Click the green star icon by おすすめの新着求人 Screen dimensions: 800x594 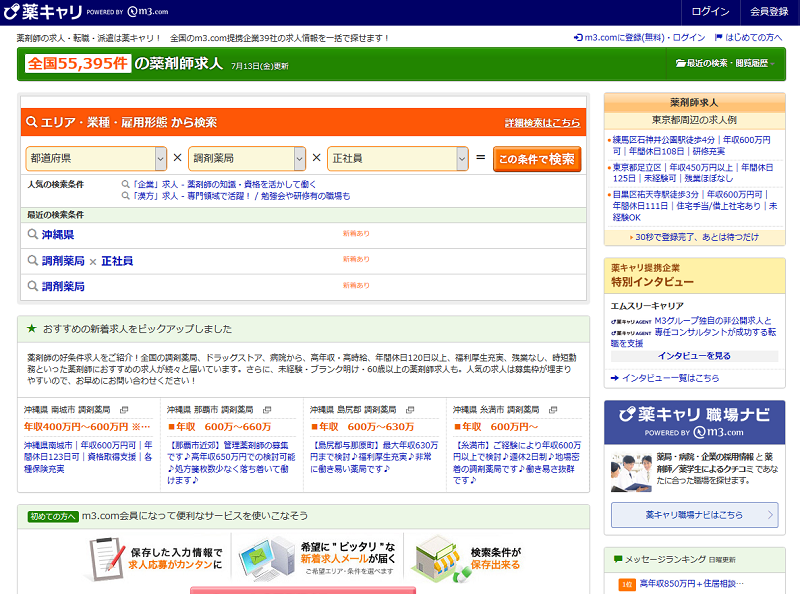pyautogui.click(x=32, y=329)
